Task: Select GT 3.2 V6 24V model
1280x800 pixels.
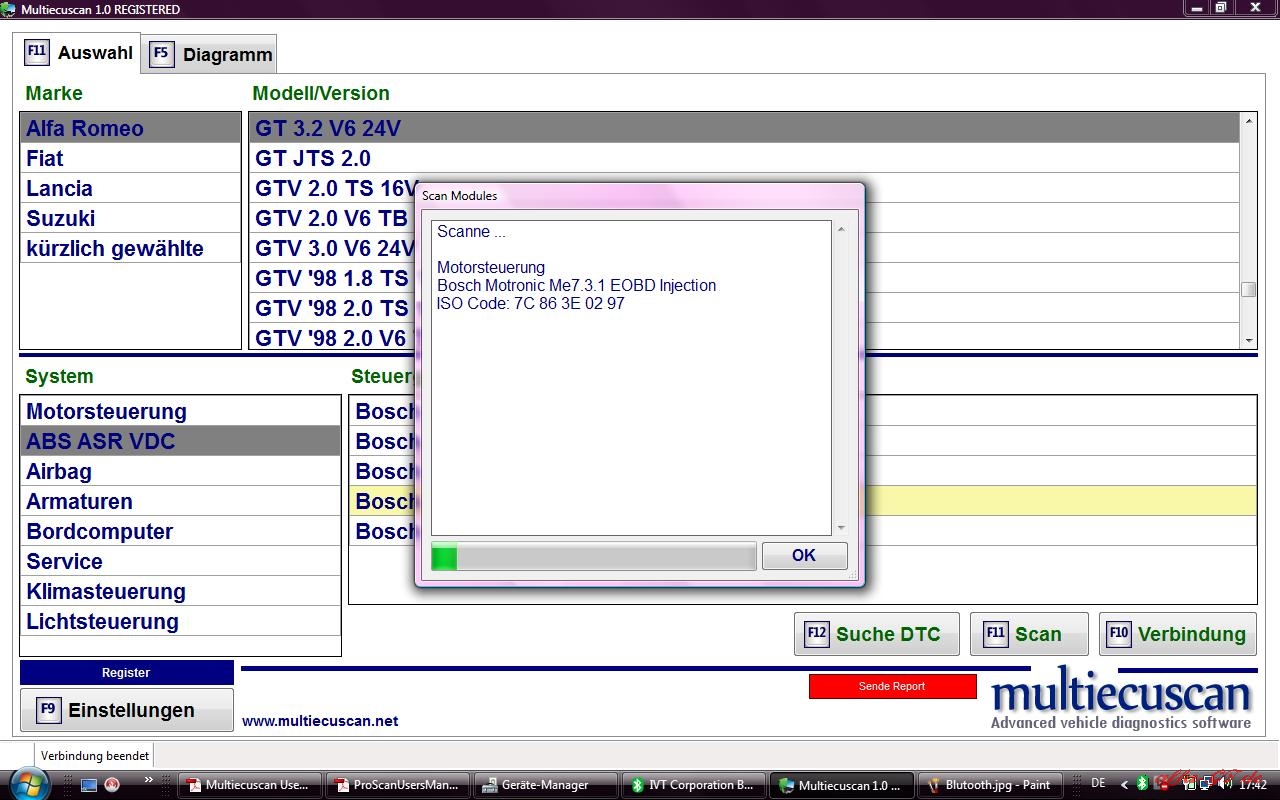Action: click(x=744, y=128)
